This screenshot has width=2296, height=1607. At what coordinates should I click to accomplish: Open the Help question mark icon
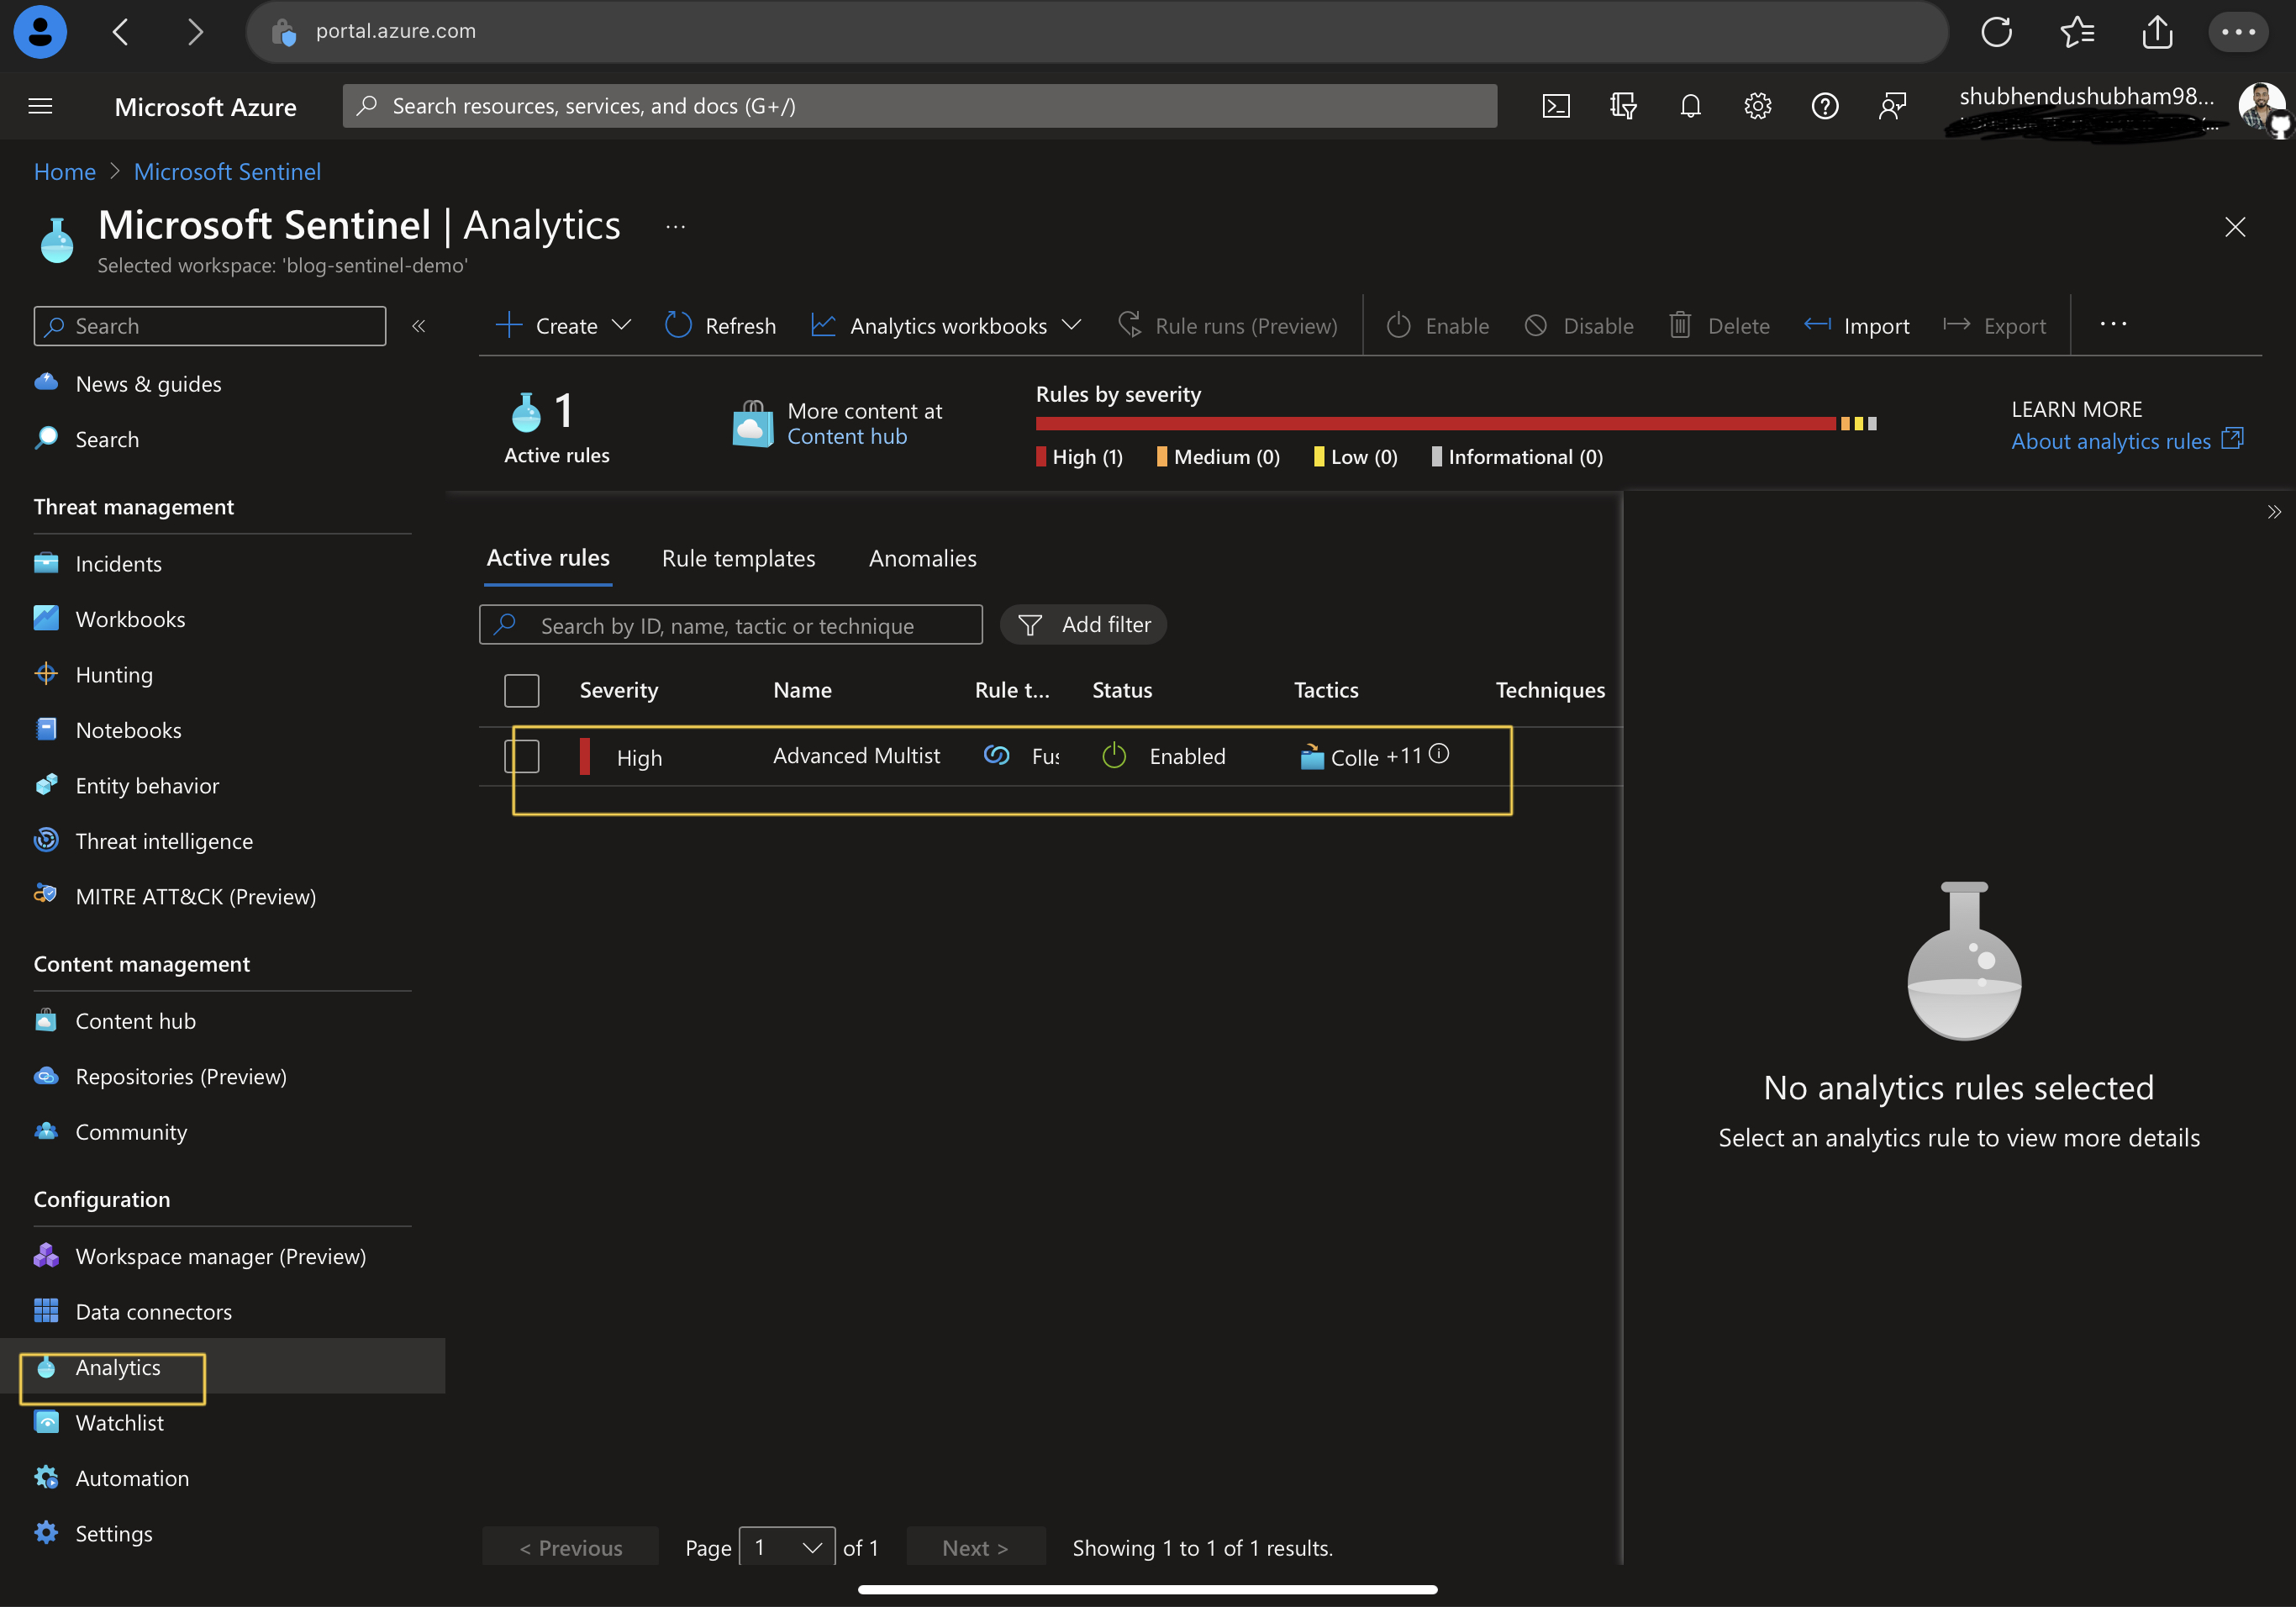click(1825, 106)
